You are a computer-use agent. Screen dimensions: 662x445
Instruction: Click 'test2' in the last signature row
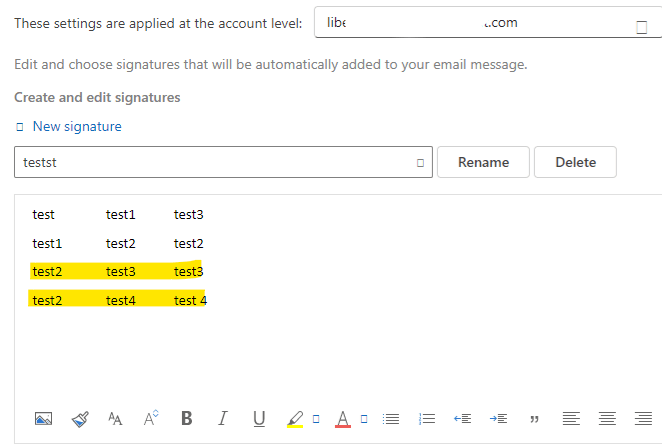[47, 300]
